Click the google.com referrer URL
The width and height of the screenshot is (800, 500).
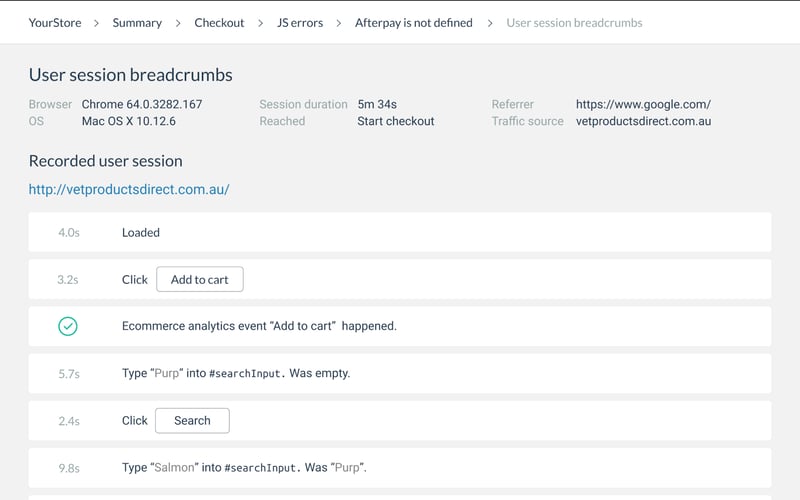point(643,104)
